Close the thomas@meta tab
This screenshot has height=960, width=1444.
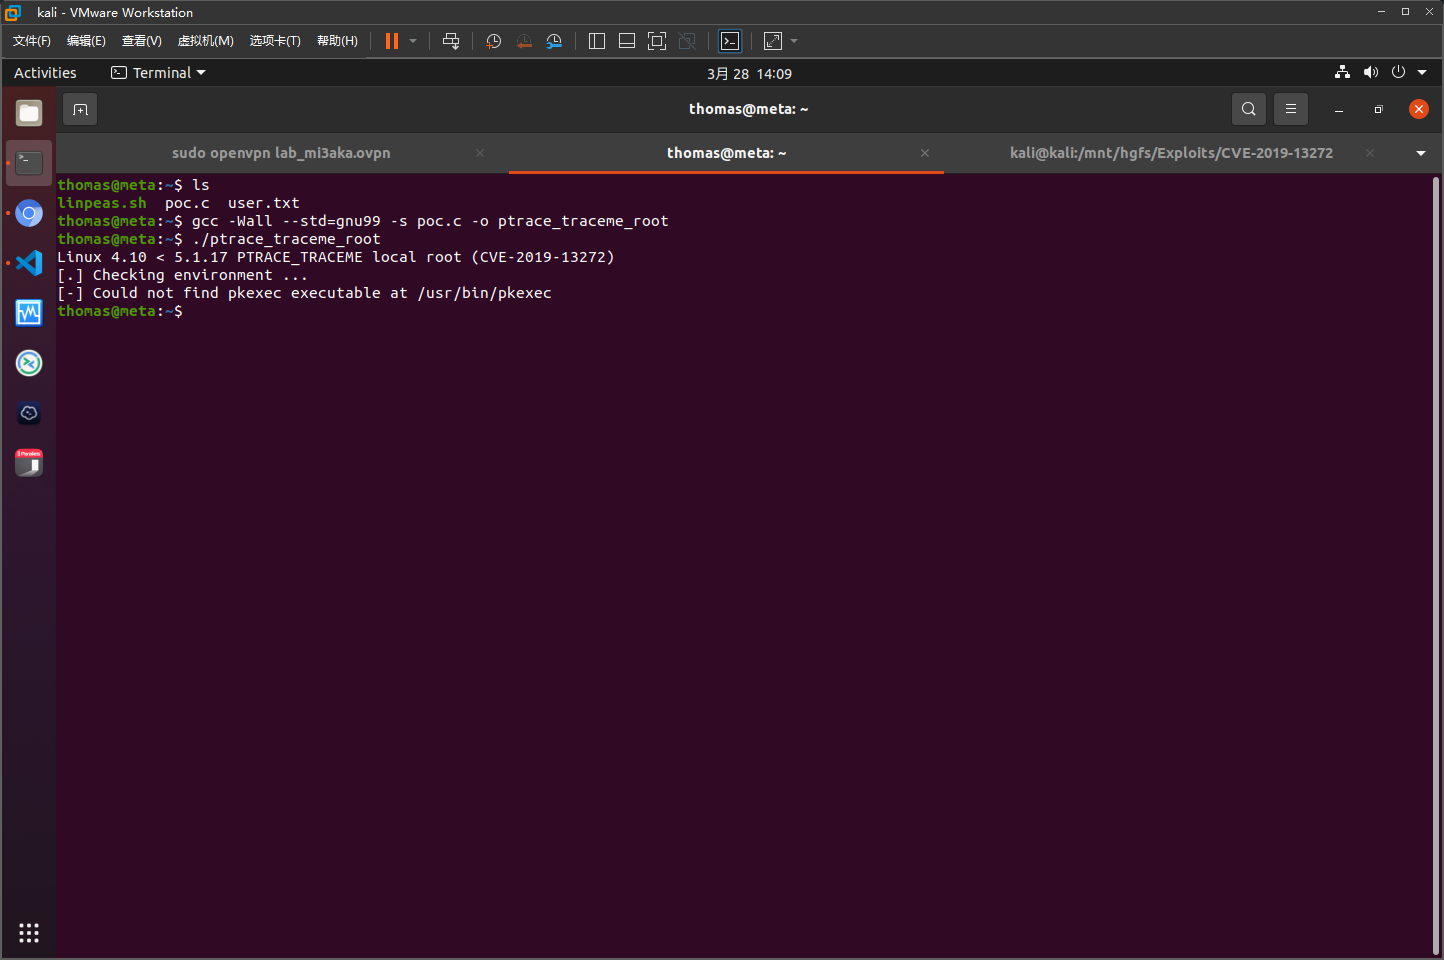[x=925, y=153]
